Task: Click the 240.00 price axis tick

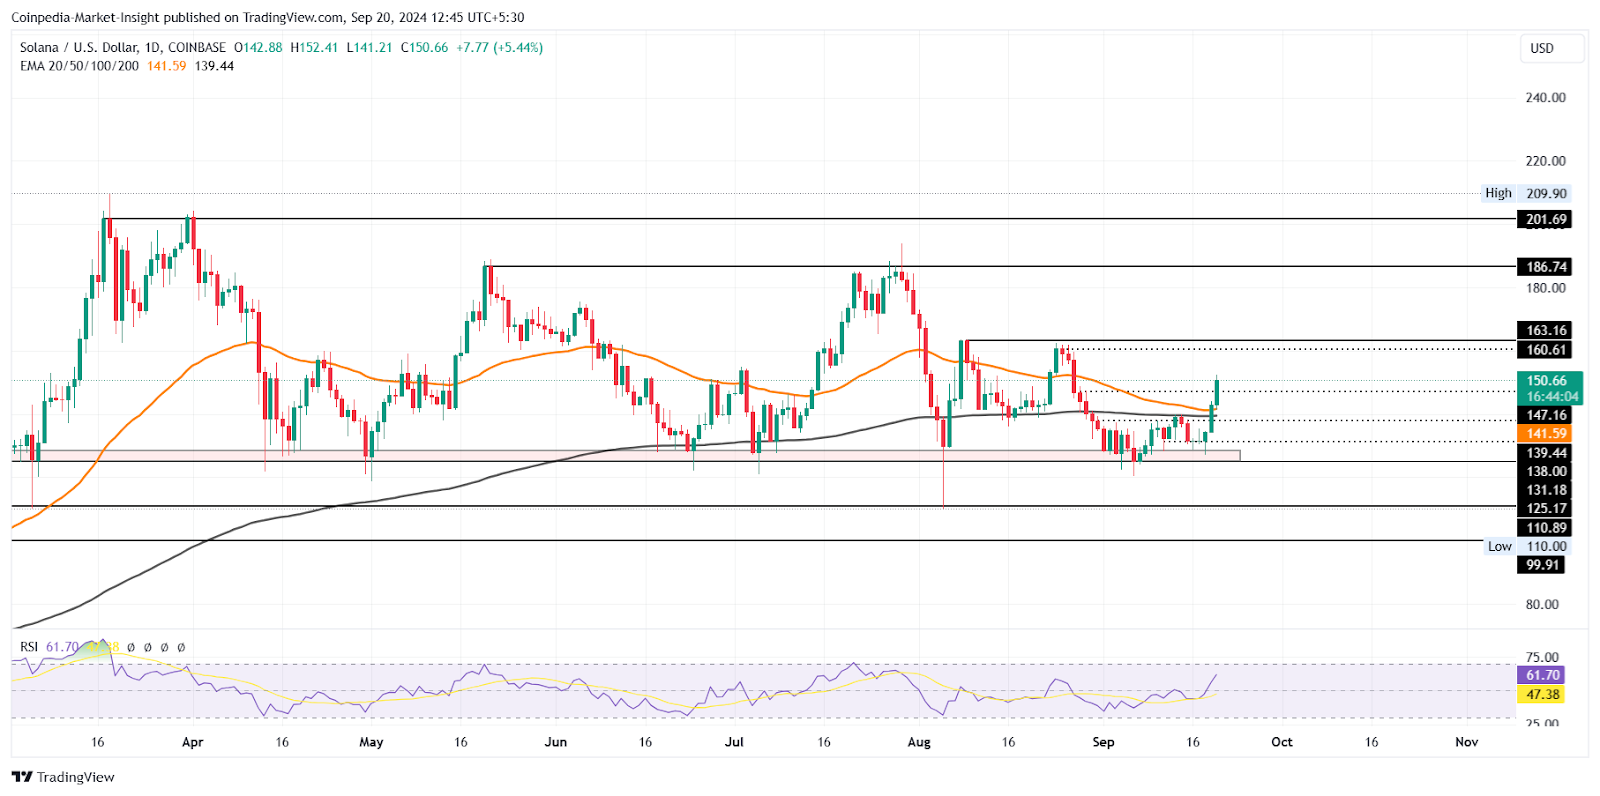Action: click(1546, 98)
